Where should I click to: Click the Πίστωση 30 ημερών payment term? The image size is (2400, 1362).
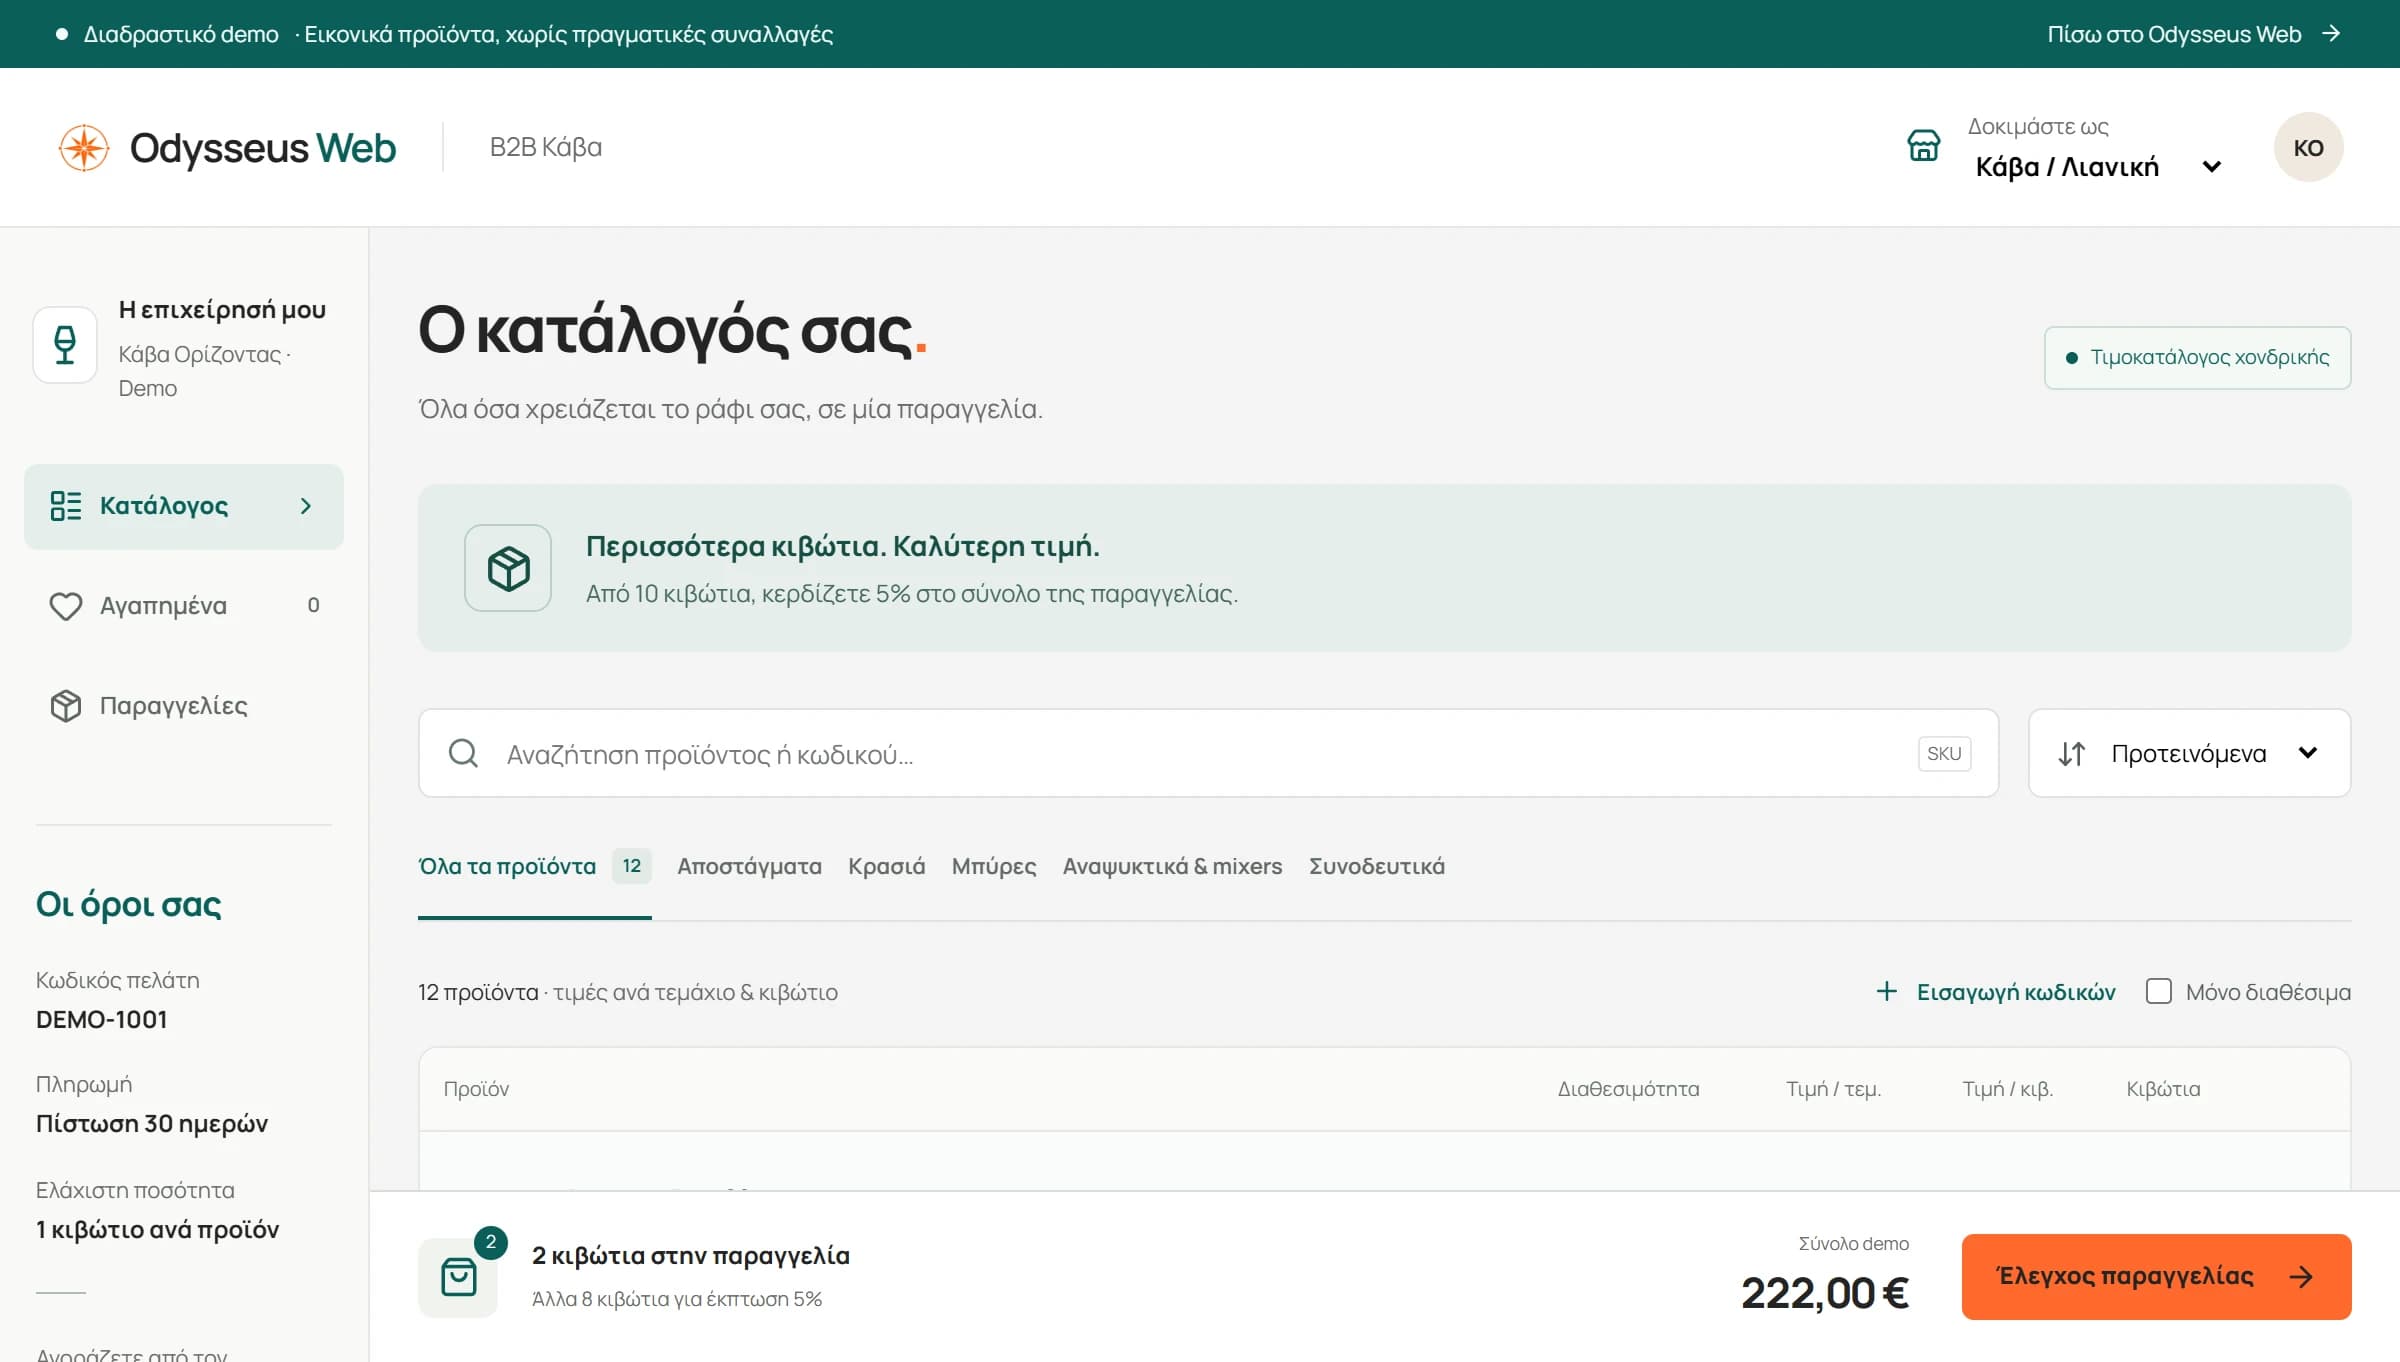[152, 1124]
